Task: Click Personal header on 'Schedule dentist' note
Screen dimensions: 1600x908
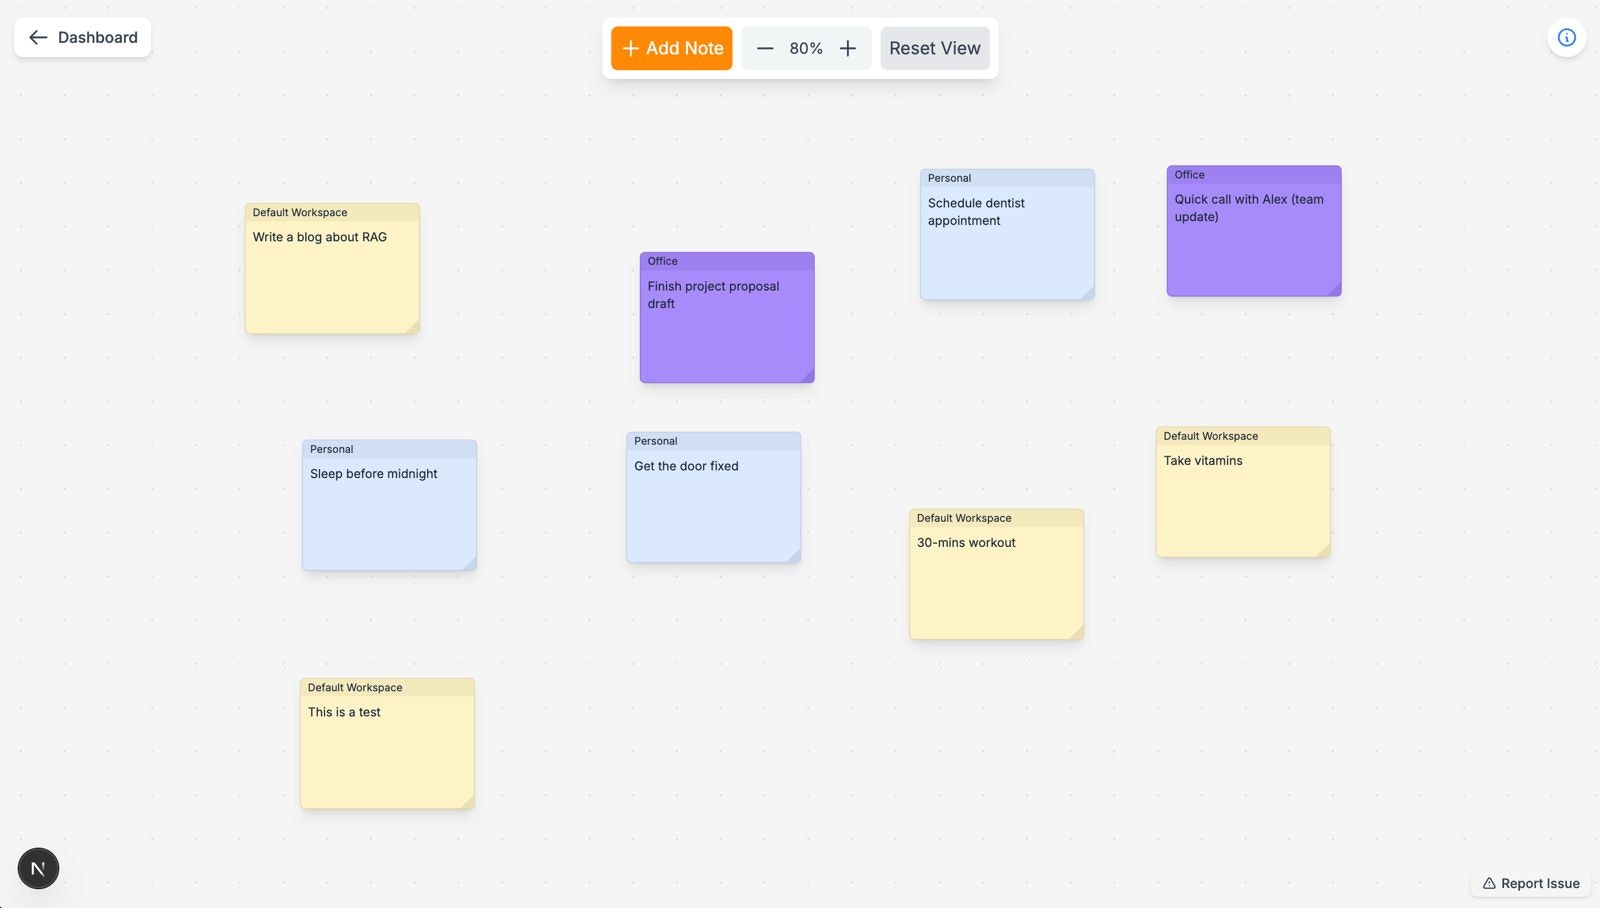Action: (1007, 178)
